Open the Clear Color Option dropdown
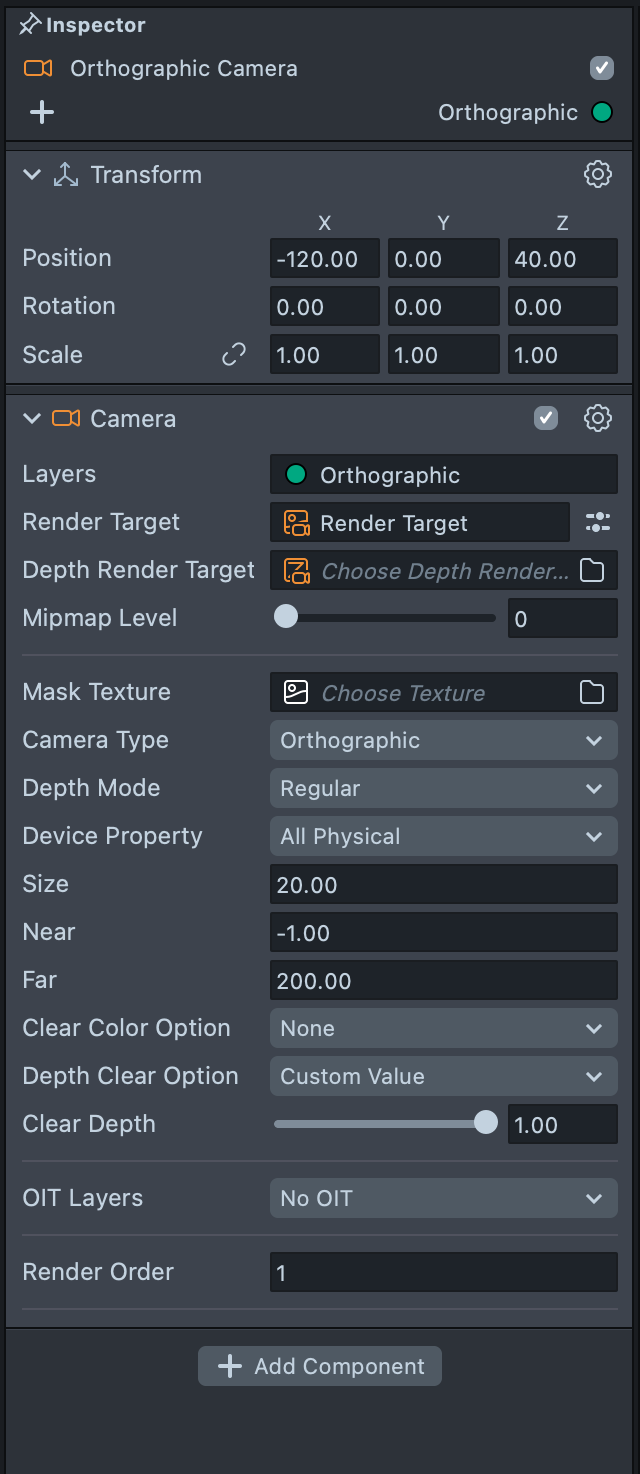 point(443,1028)
